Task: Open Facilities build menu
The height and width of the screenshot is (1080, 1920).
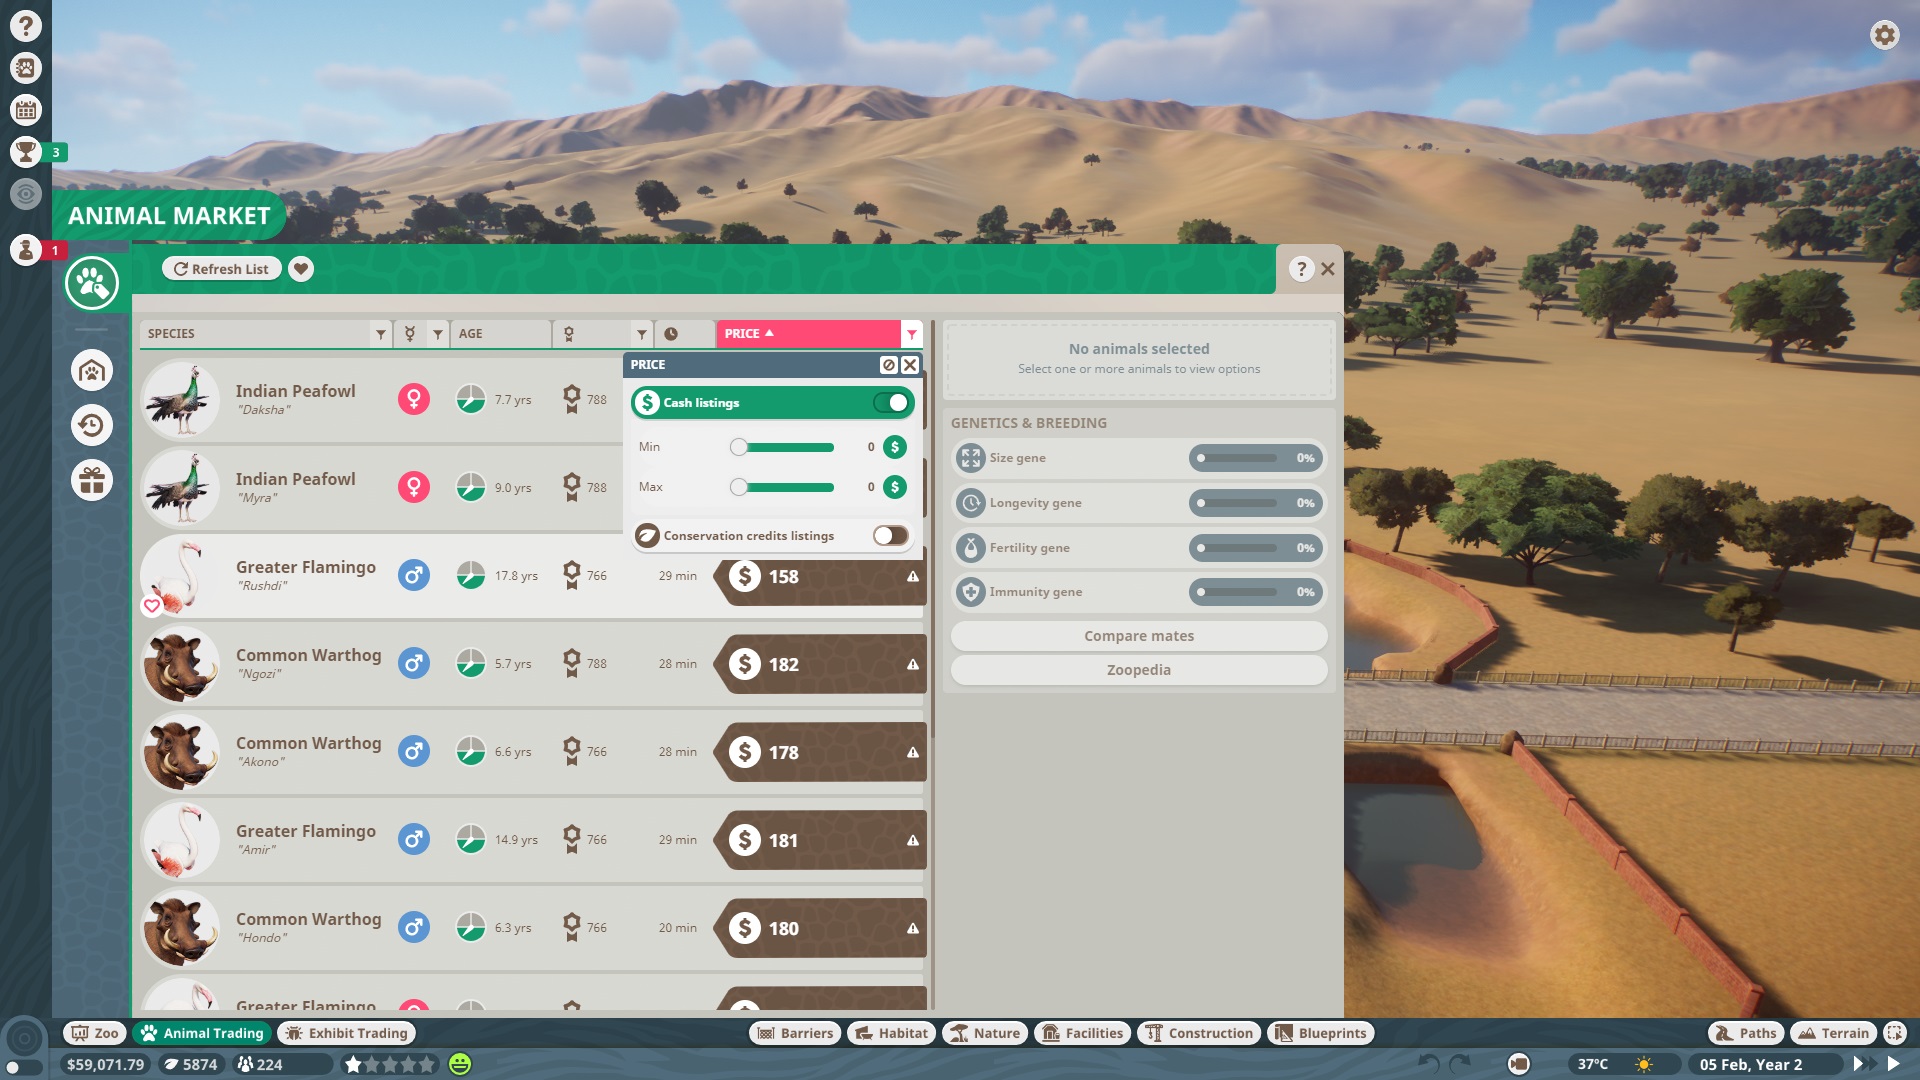Action: coord(1083,1033)
